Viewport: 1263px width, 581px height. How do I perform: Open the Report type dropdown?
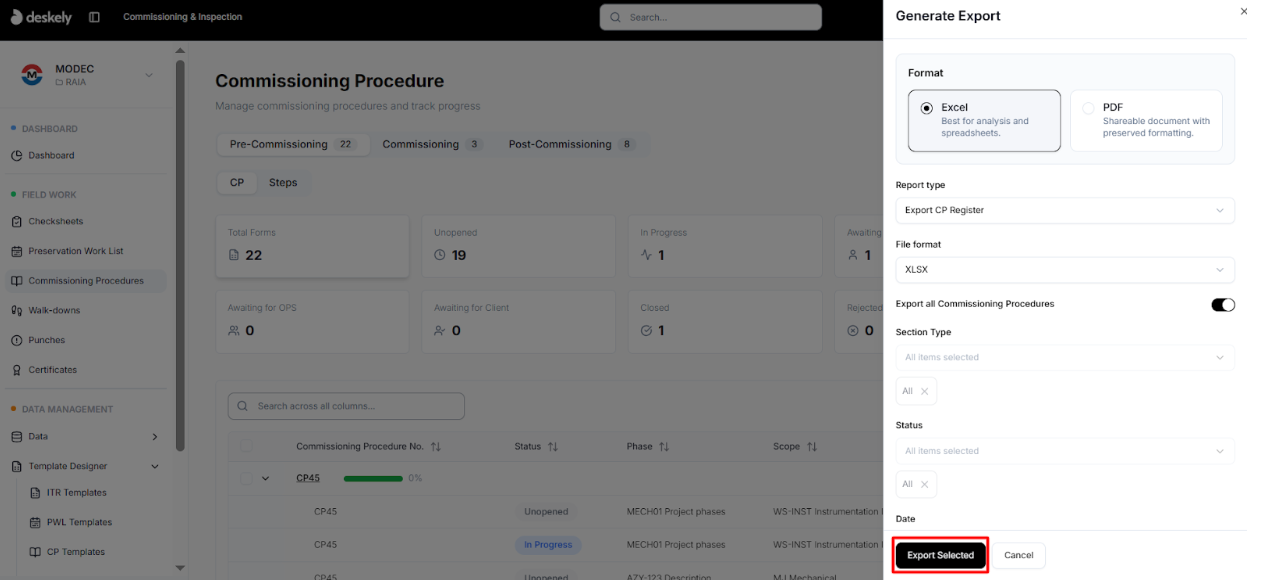point(1065,210)
